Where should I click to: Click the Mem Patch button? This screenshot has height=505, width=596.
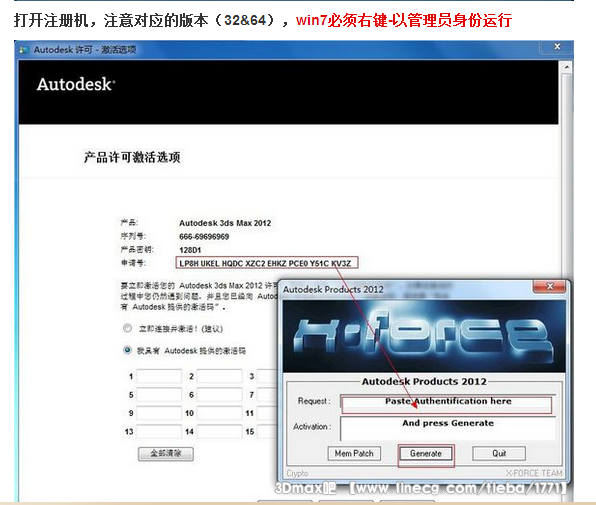(354, 453)
